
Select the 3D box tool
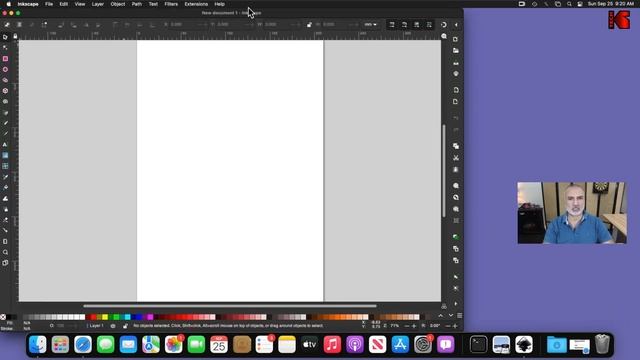coord(5,91)
